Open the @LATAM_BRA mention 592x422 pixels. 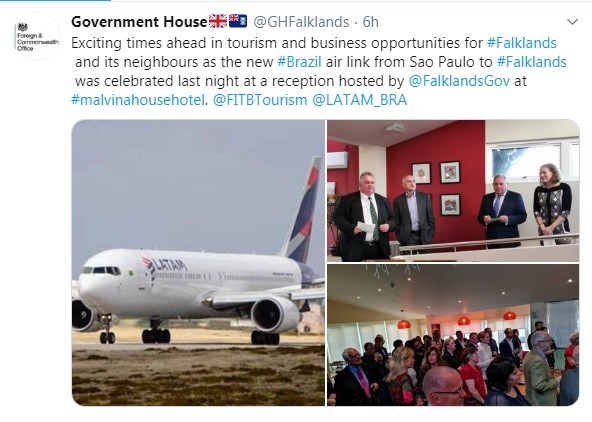(x=359, y=100)
